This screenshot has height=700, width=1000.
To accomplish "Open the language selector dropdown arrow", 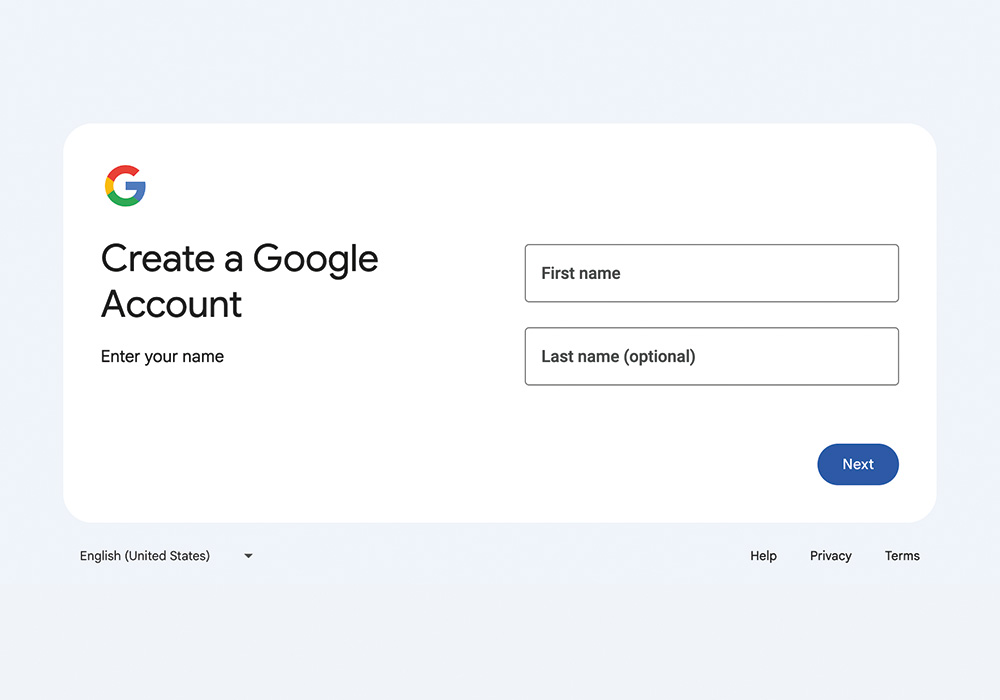I will click(x=248, y=556).
